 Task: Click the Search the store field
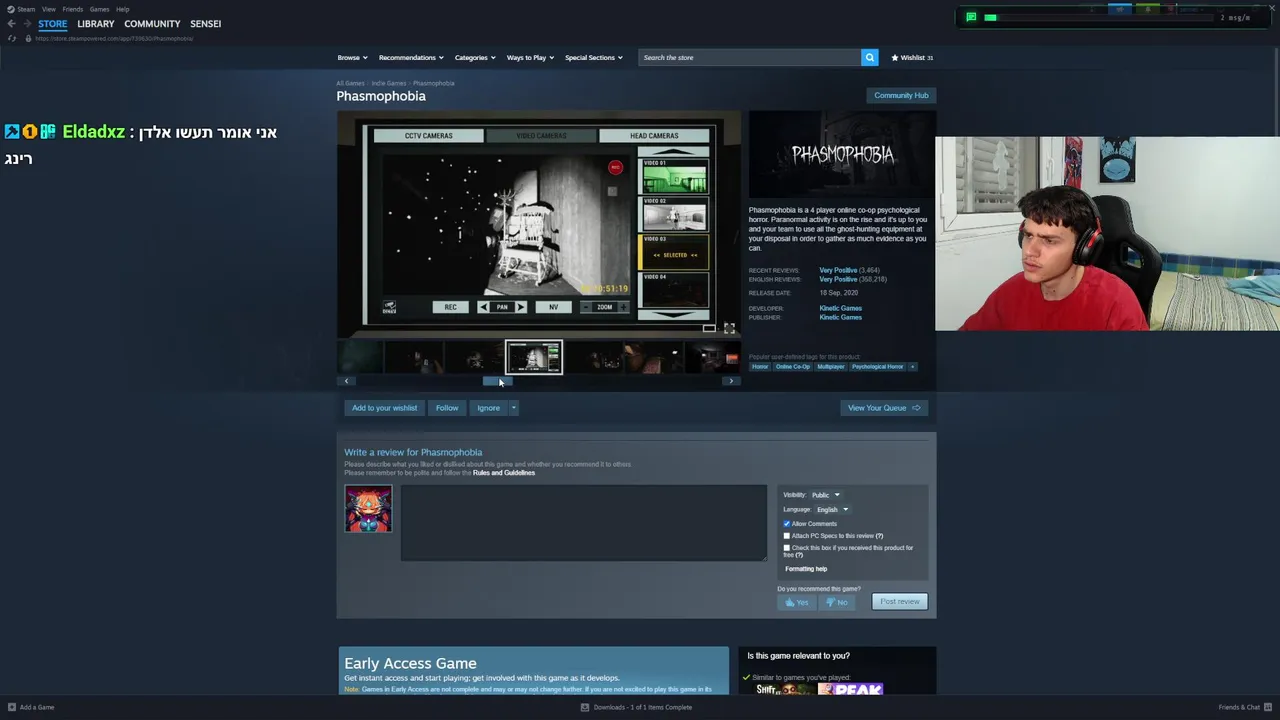click(x=750, y=58)
